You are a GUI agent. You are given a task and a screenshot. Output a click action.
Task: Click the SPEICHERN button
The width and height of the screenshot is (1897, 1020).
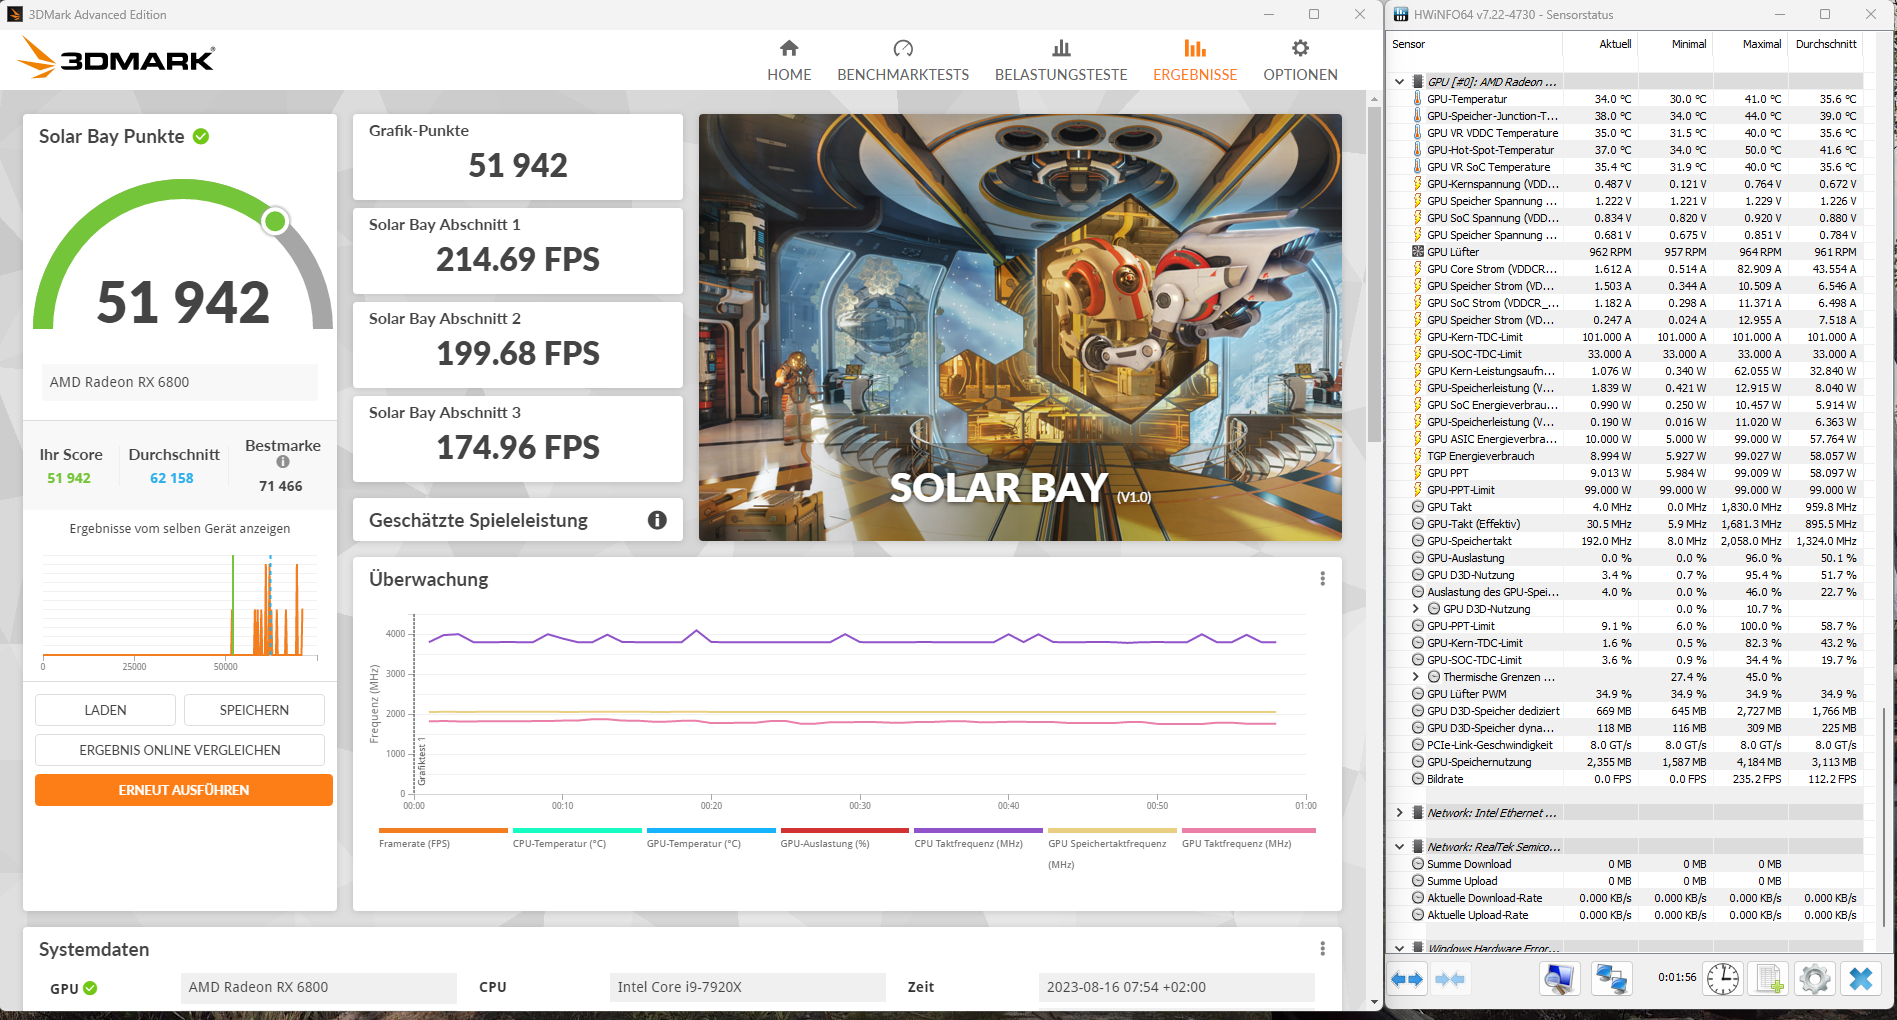(254, 710)
